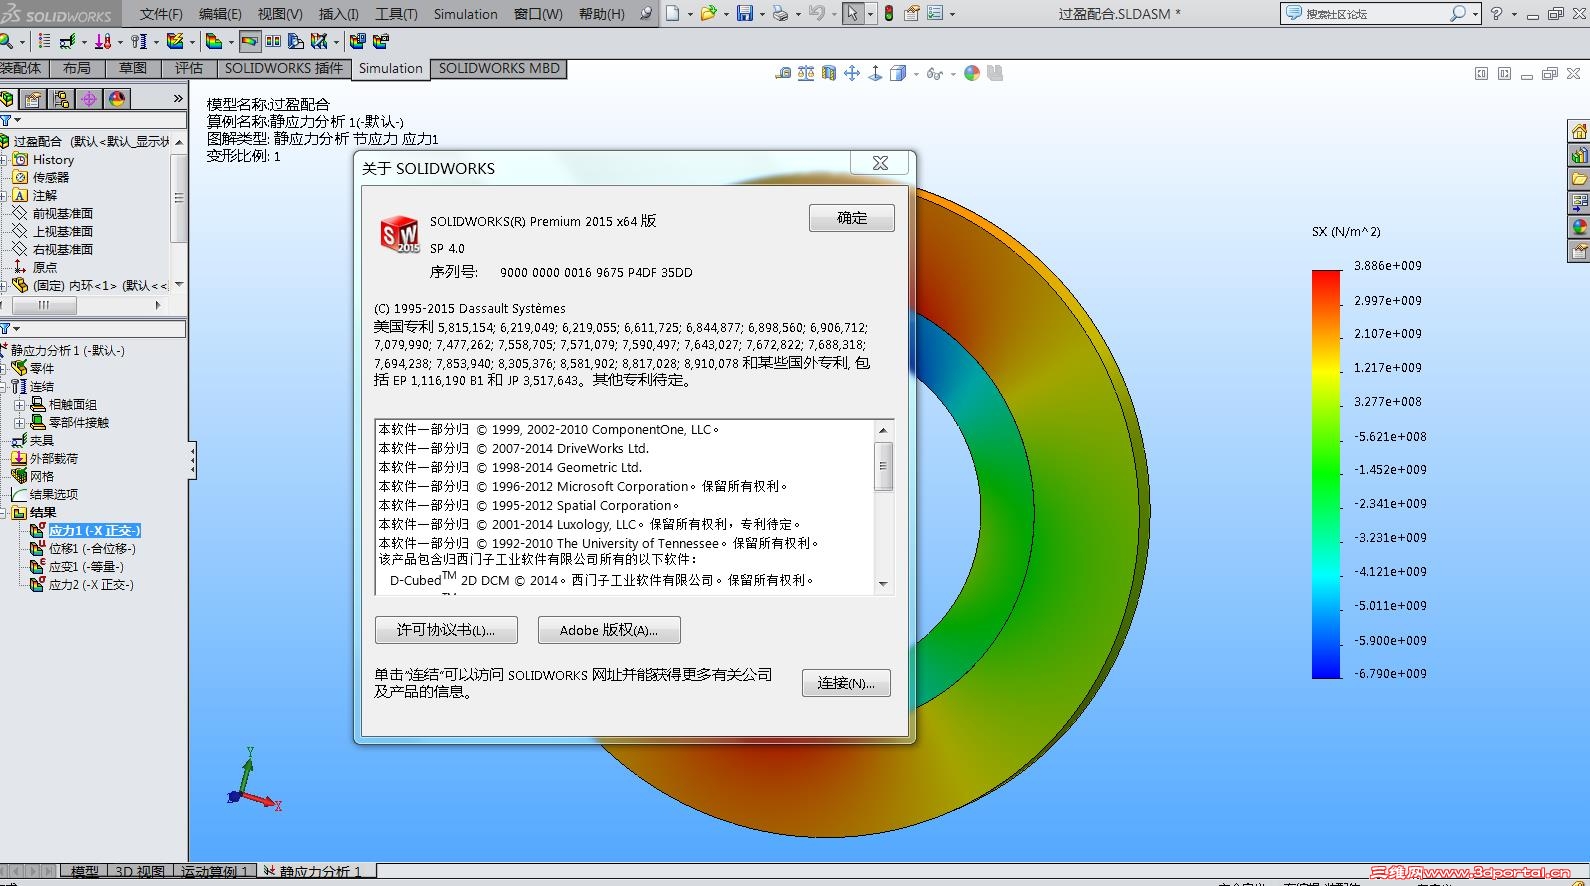Click the Compare results toolbar icon
1590x886 pixels.
(x=273, y=41)
